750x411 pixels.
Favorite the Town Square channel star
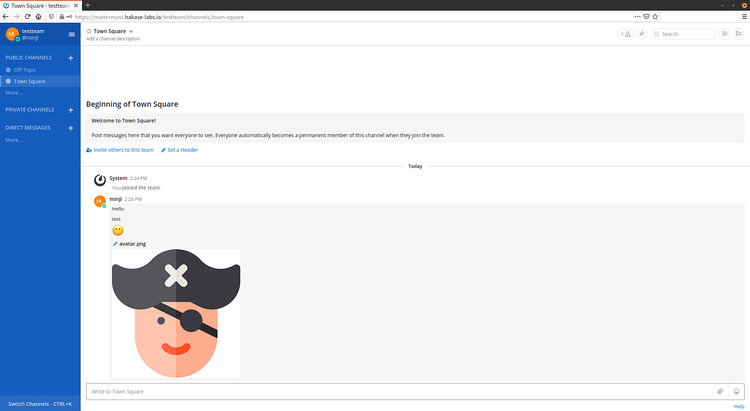pyautogui.click(x=89, y=31)
